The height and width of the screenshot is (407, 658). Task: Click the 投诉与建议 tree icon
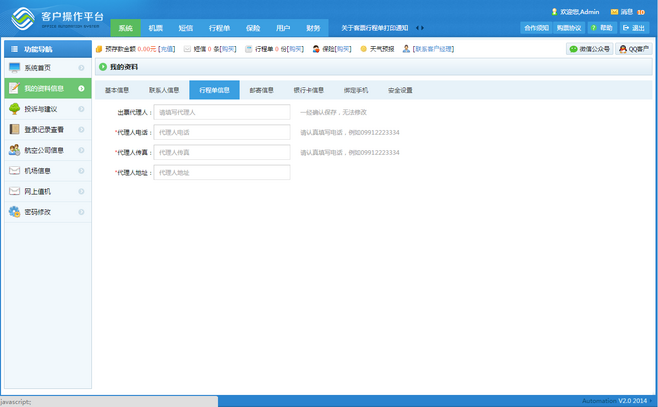[x=14, y=109]
